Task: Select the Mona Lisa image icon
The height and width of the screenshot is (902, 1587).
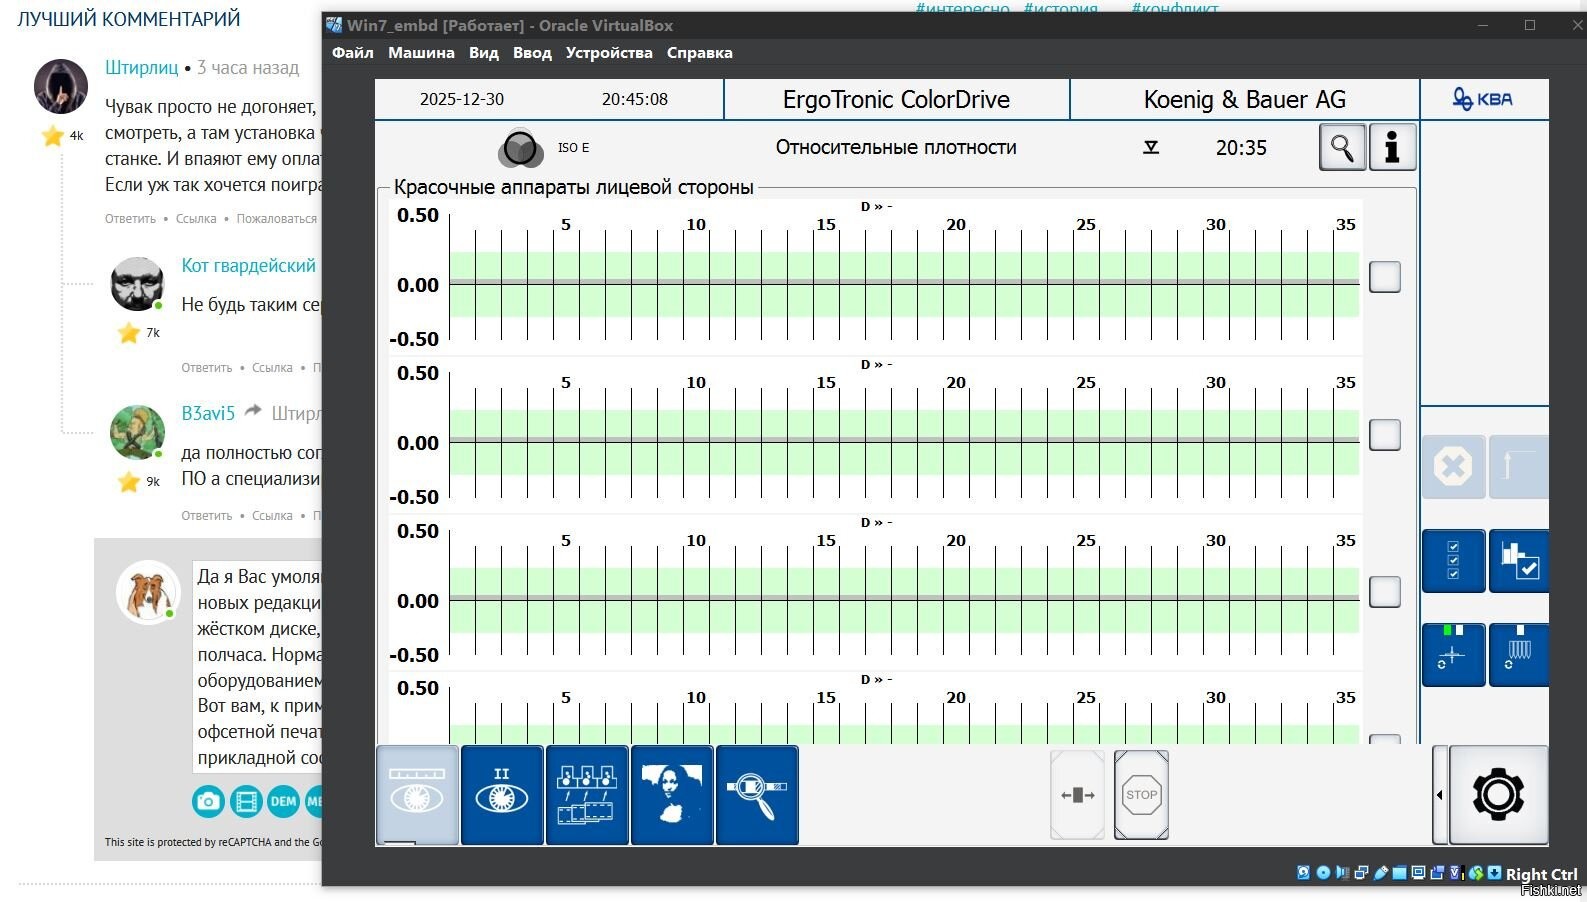Action: (671, 795)
